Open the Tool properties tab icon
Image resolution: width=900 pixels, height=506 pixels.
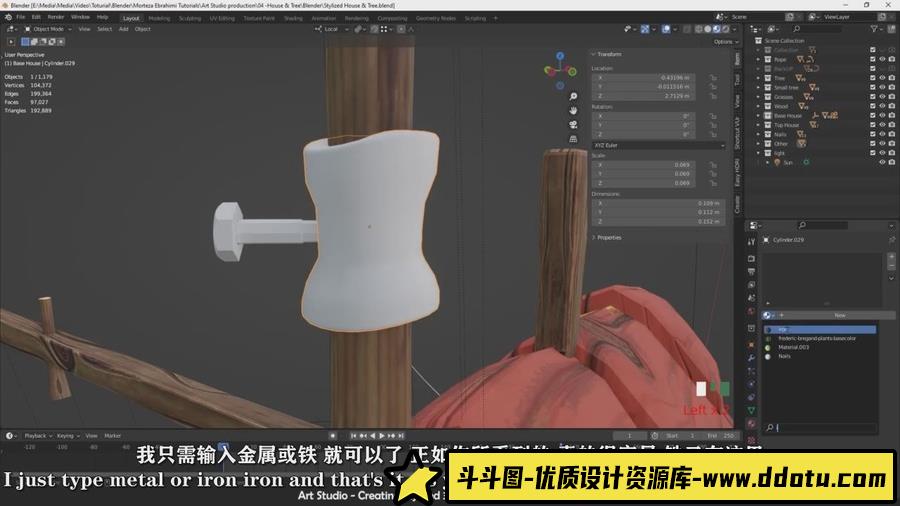751,242
